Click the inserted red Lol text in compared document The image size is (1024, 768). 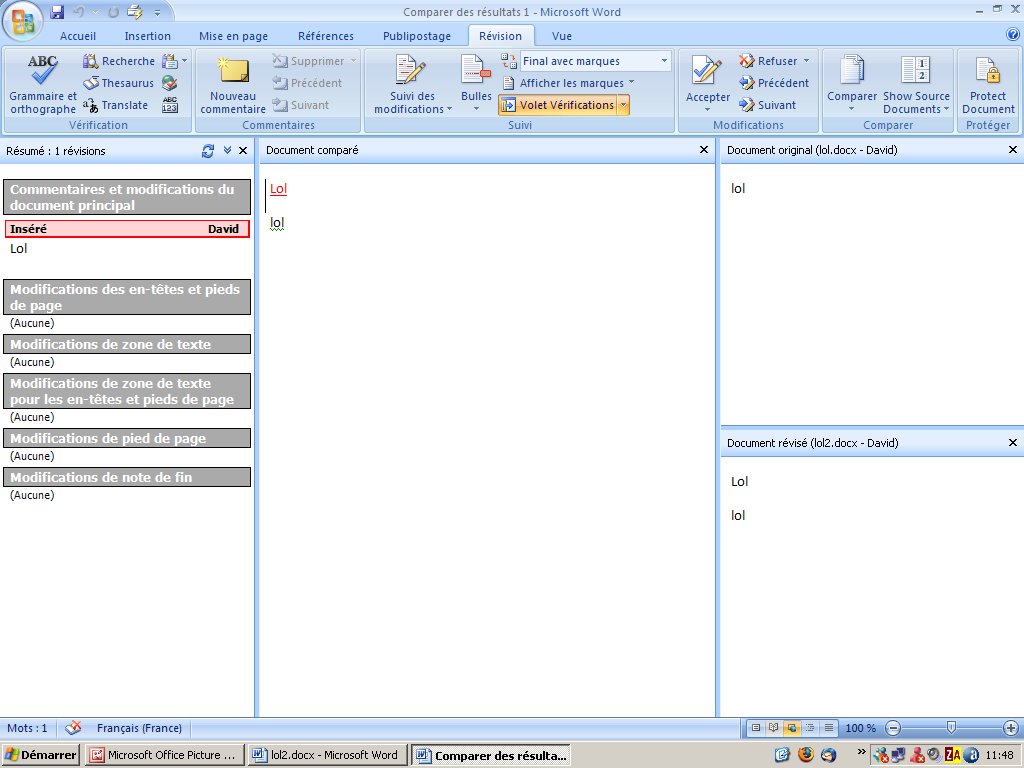tap(278, 189)
